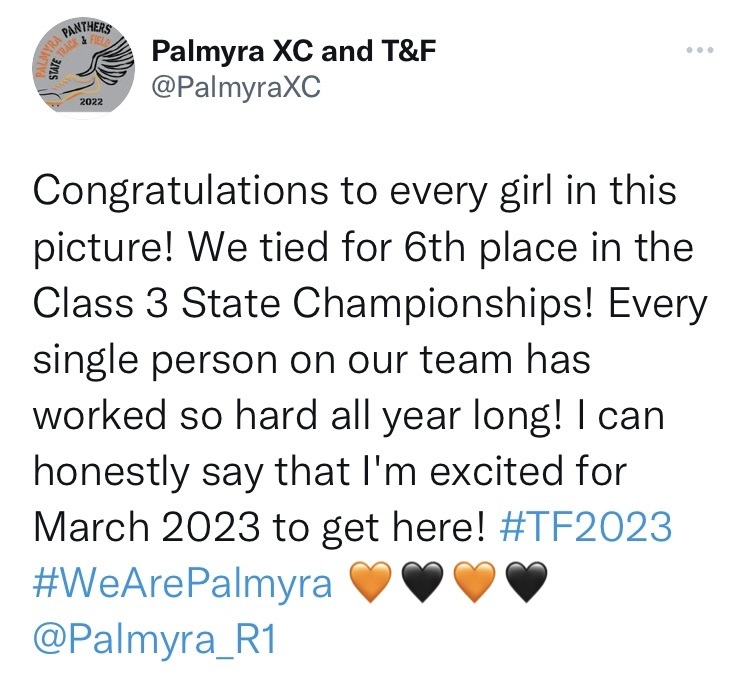Click the first black heart emoji
This screenshot has height=676, width=730.
click(x=423, y=582)
